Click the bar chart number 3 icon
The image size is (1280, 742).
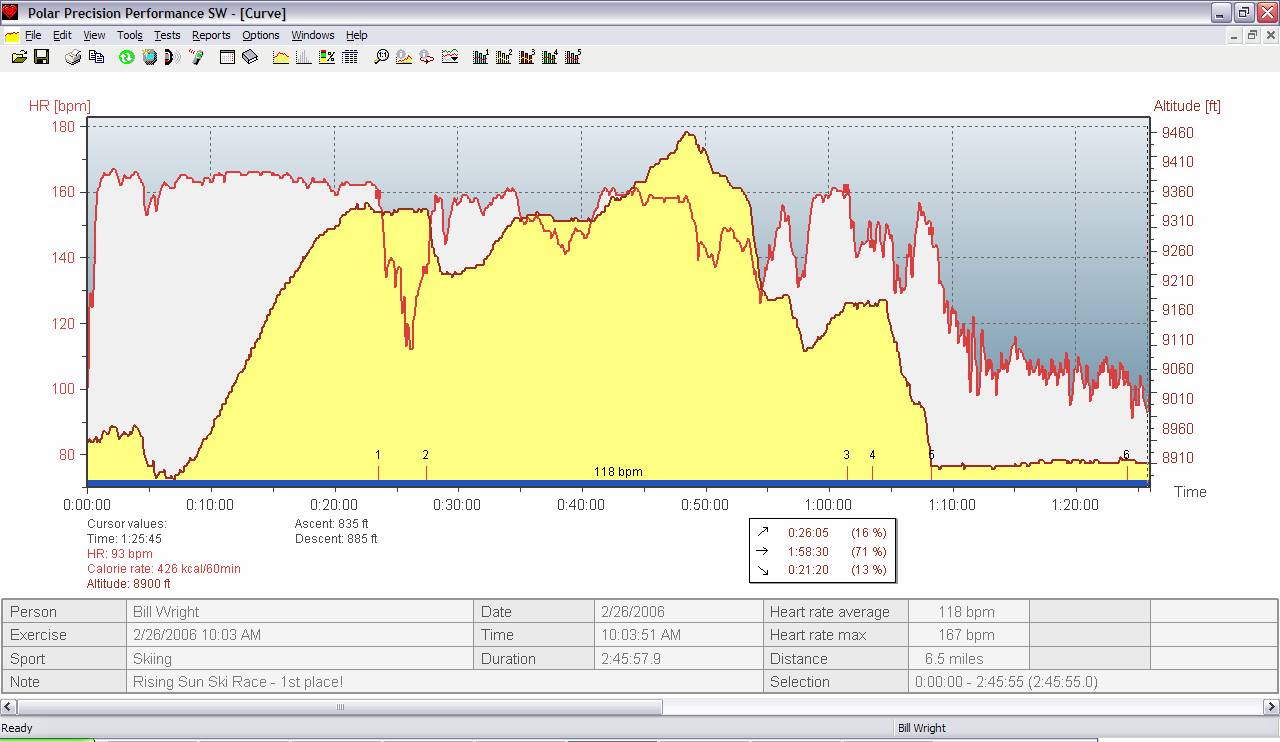pos(527,57)
